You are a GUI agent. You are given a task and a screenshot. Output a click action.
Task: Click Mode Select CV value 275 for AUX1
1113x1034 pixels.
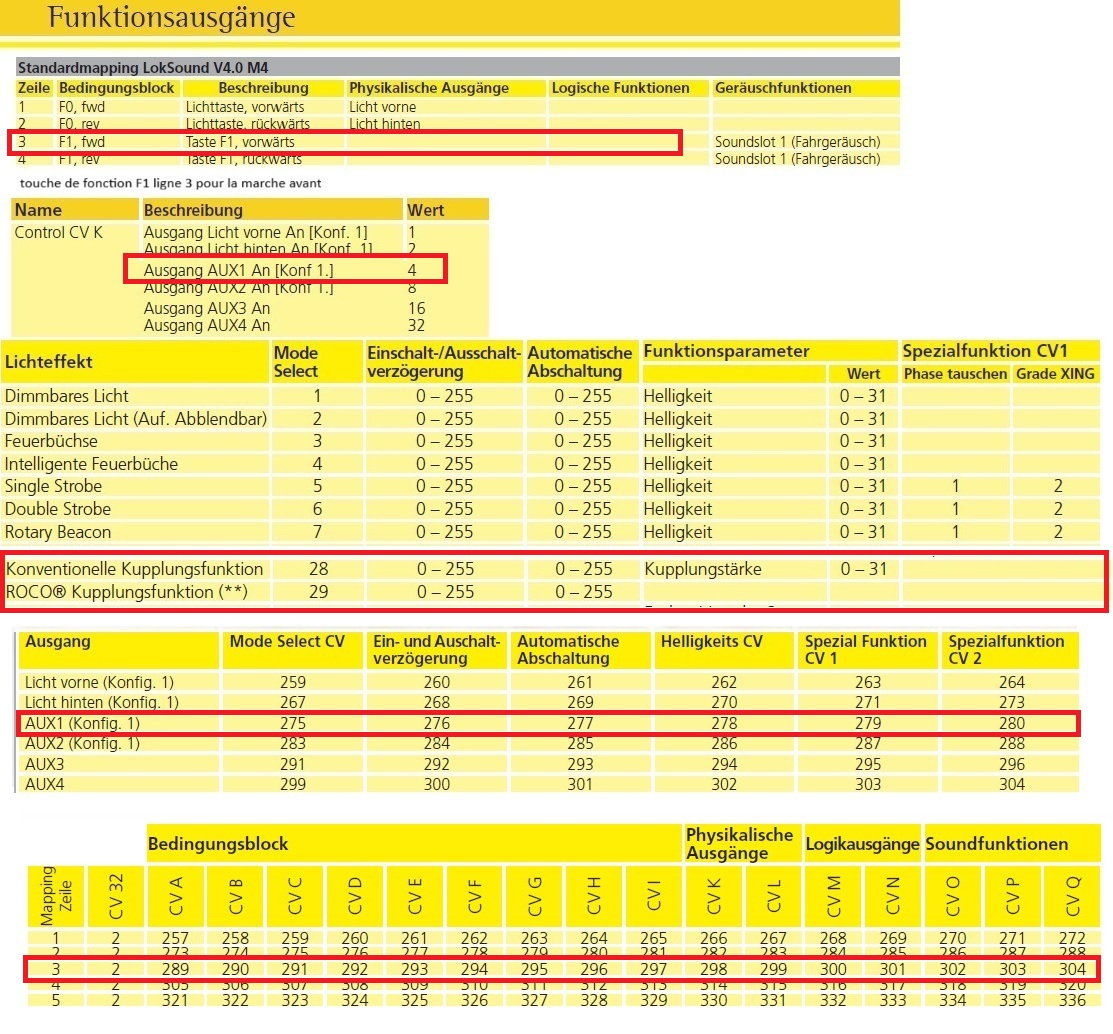pos(292,724)
